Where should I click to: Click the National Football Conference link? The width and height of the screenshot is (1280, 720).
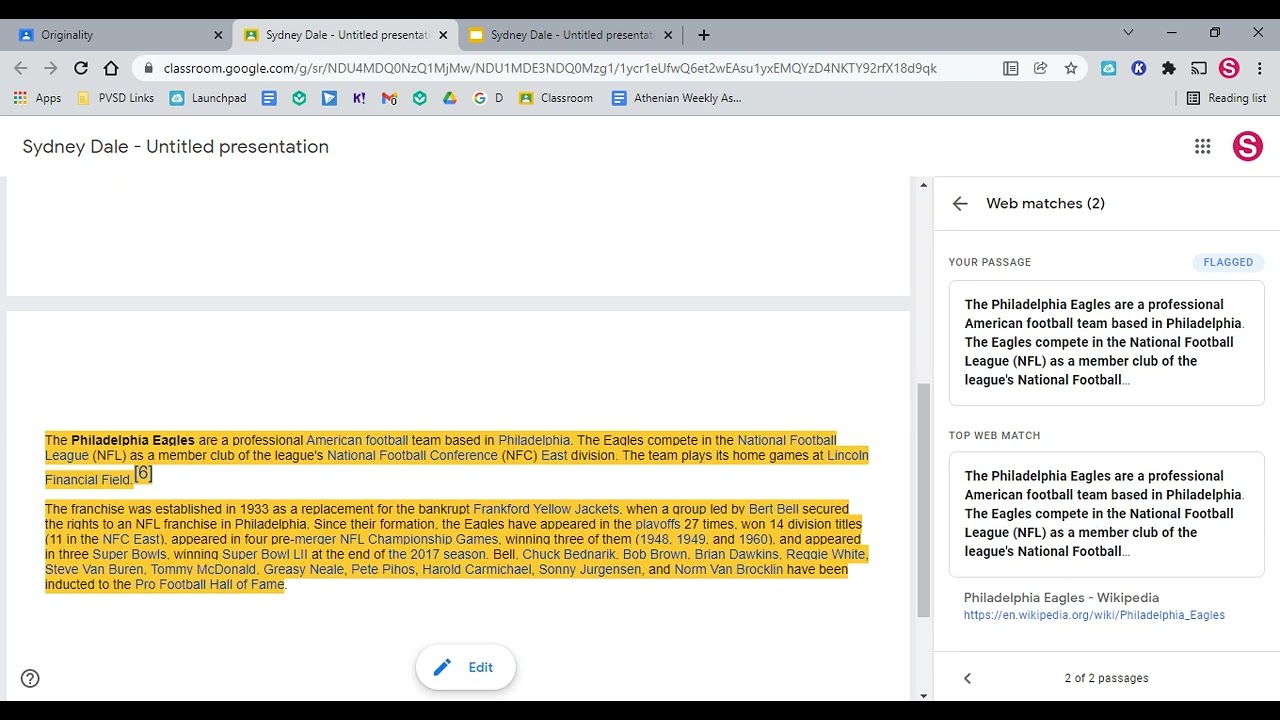(x=412, y=455)
